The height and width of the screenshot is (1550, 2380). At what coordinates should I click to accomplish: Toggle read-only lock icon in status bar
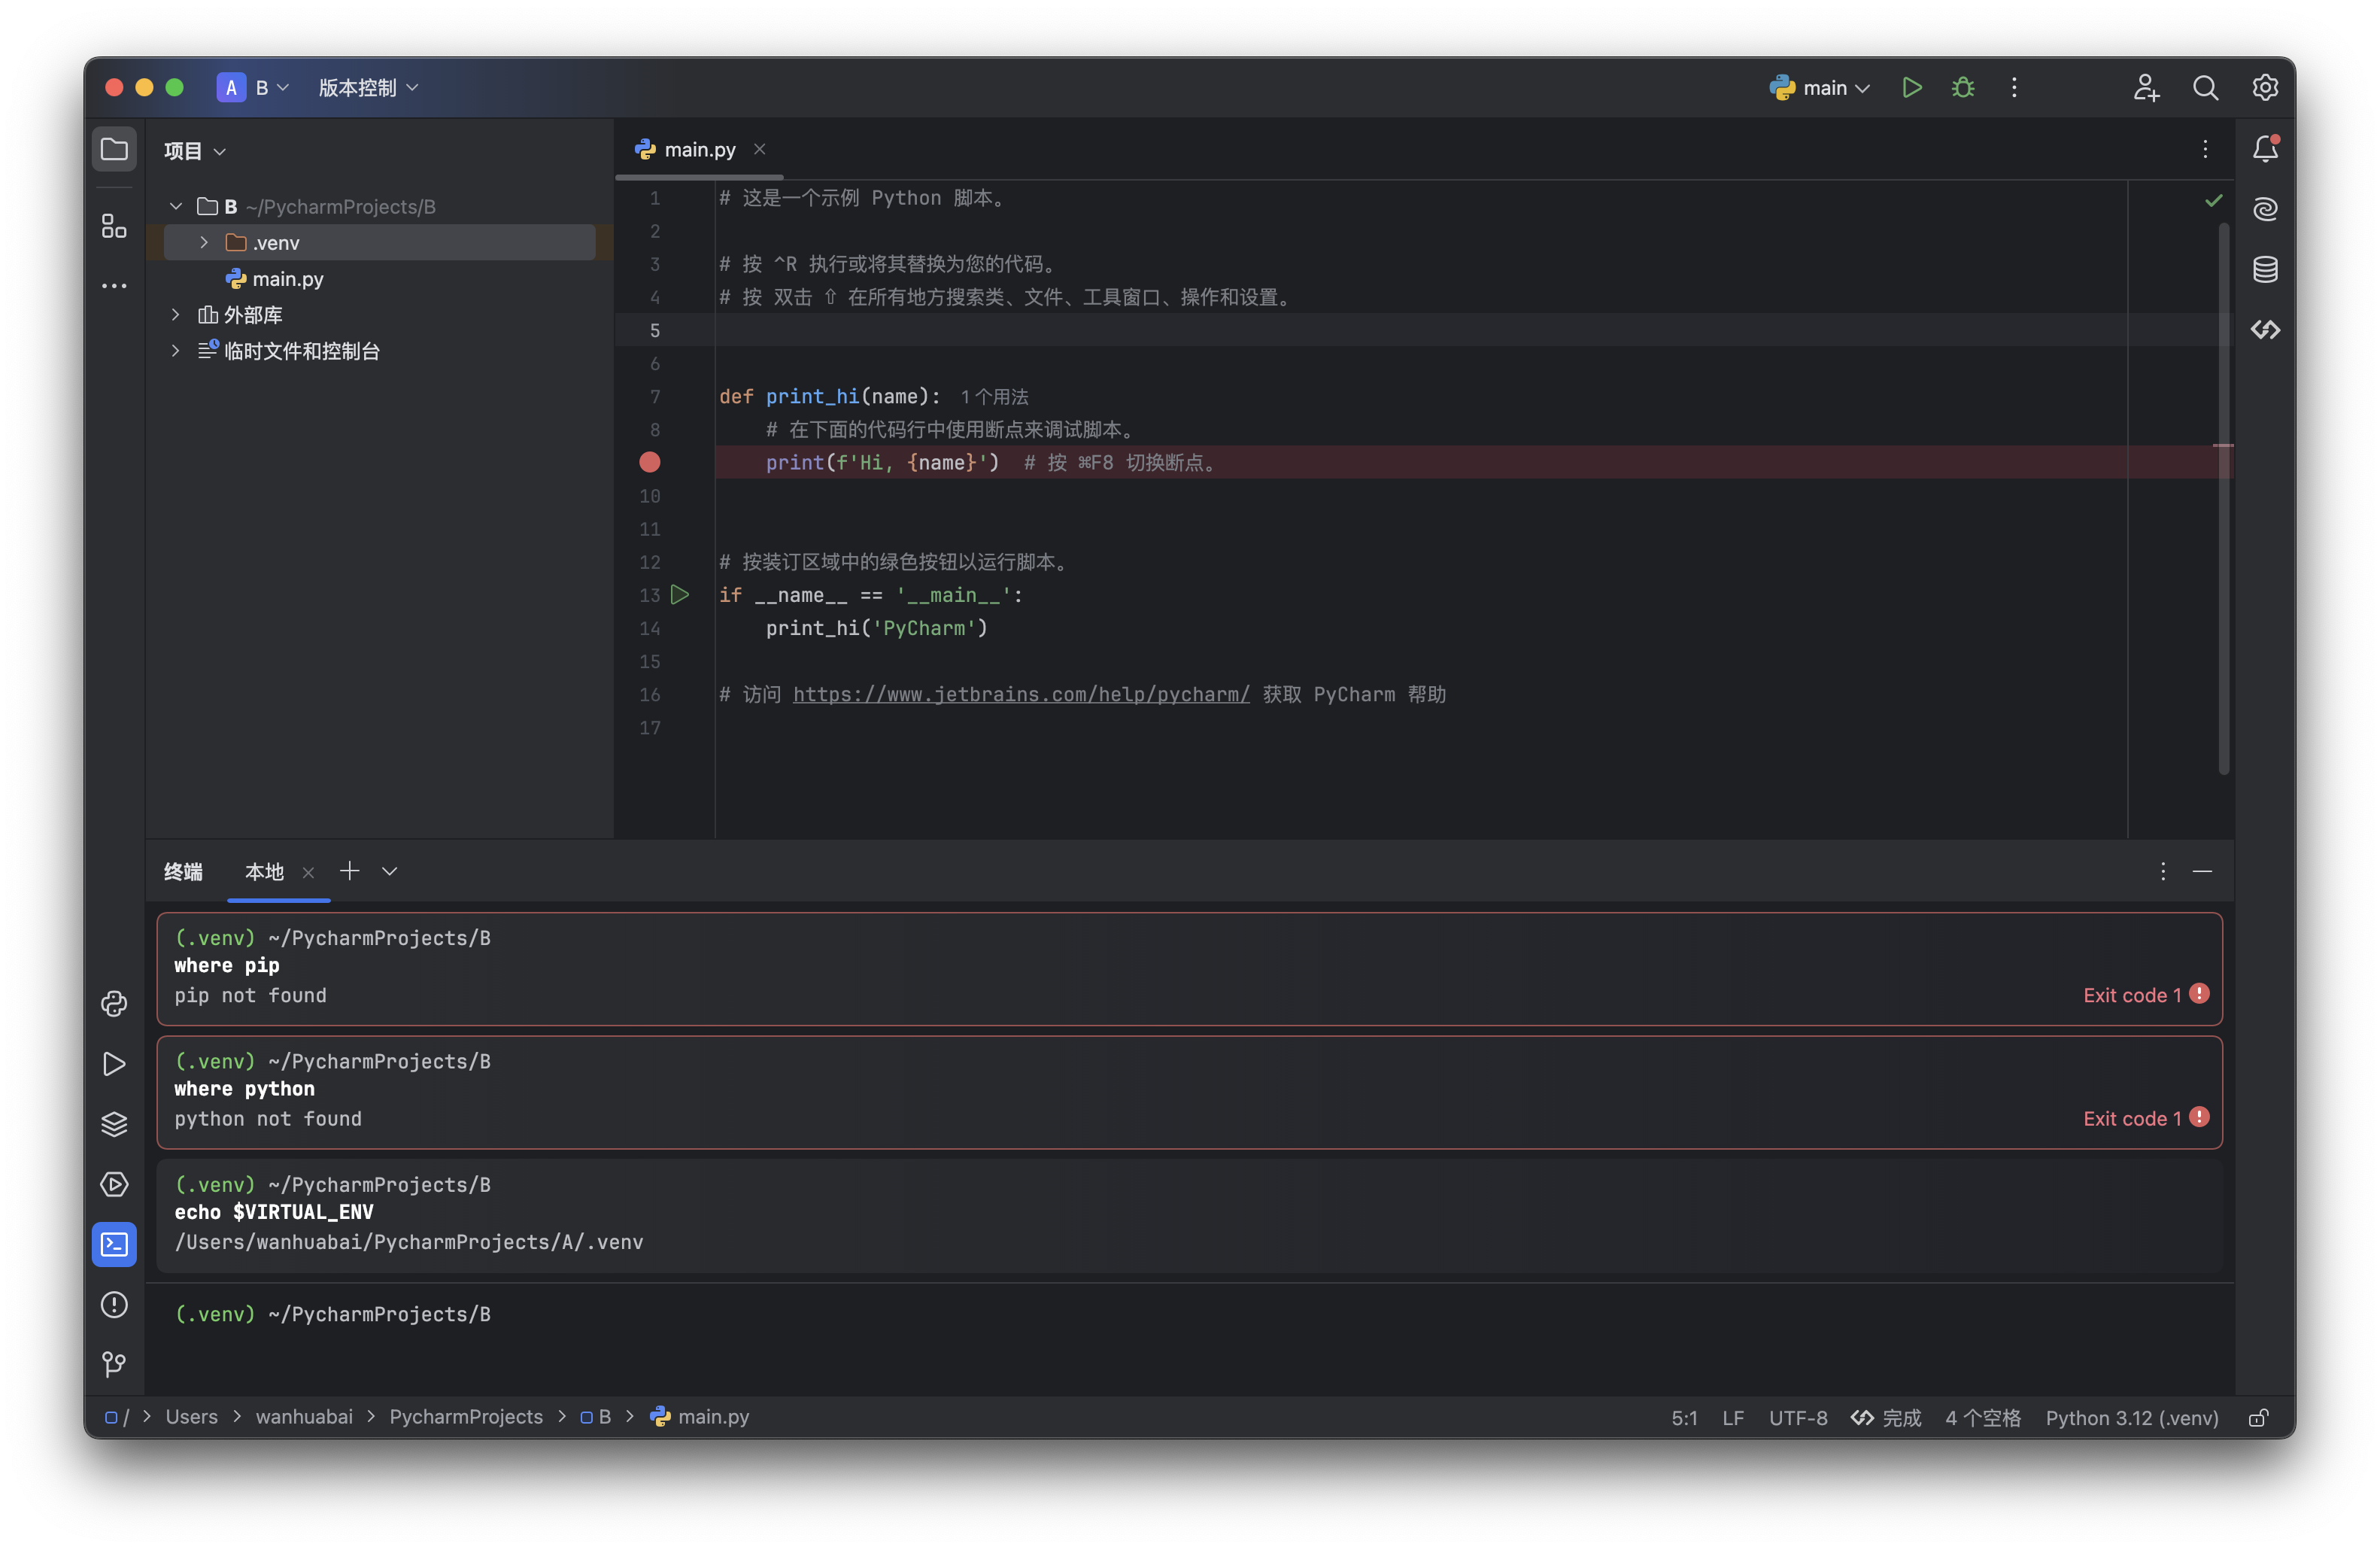[x=2258, y=1418]
